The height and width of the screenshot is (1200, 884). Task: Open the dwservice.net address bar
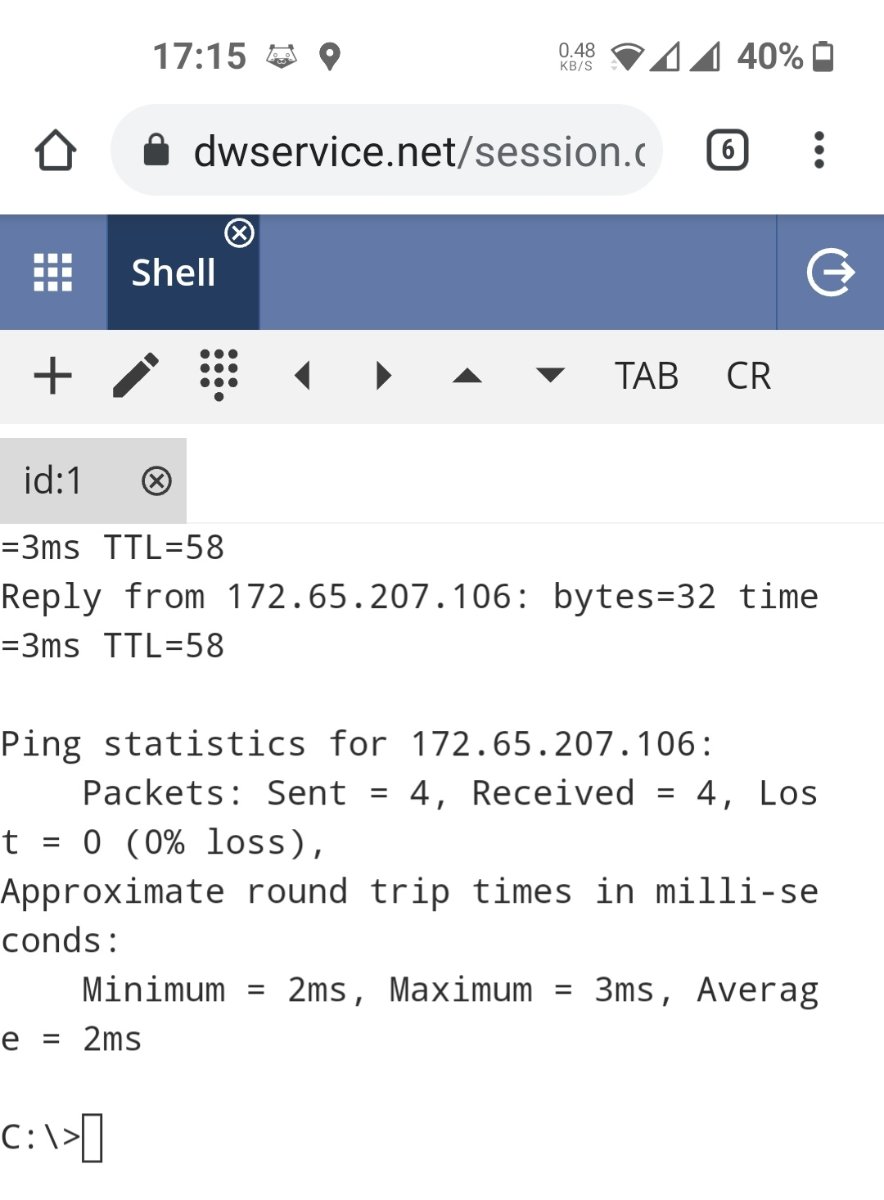pos(387,151)
